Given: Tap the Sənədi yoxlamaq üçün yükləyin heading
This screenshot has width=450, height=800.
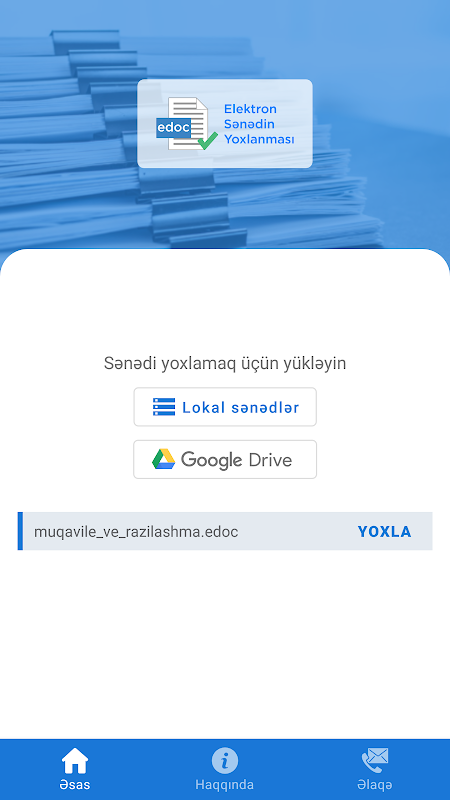Looking at the screenshot, I should (225, 364).
